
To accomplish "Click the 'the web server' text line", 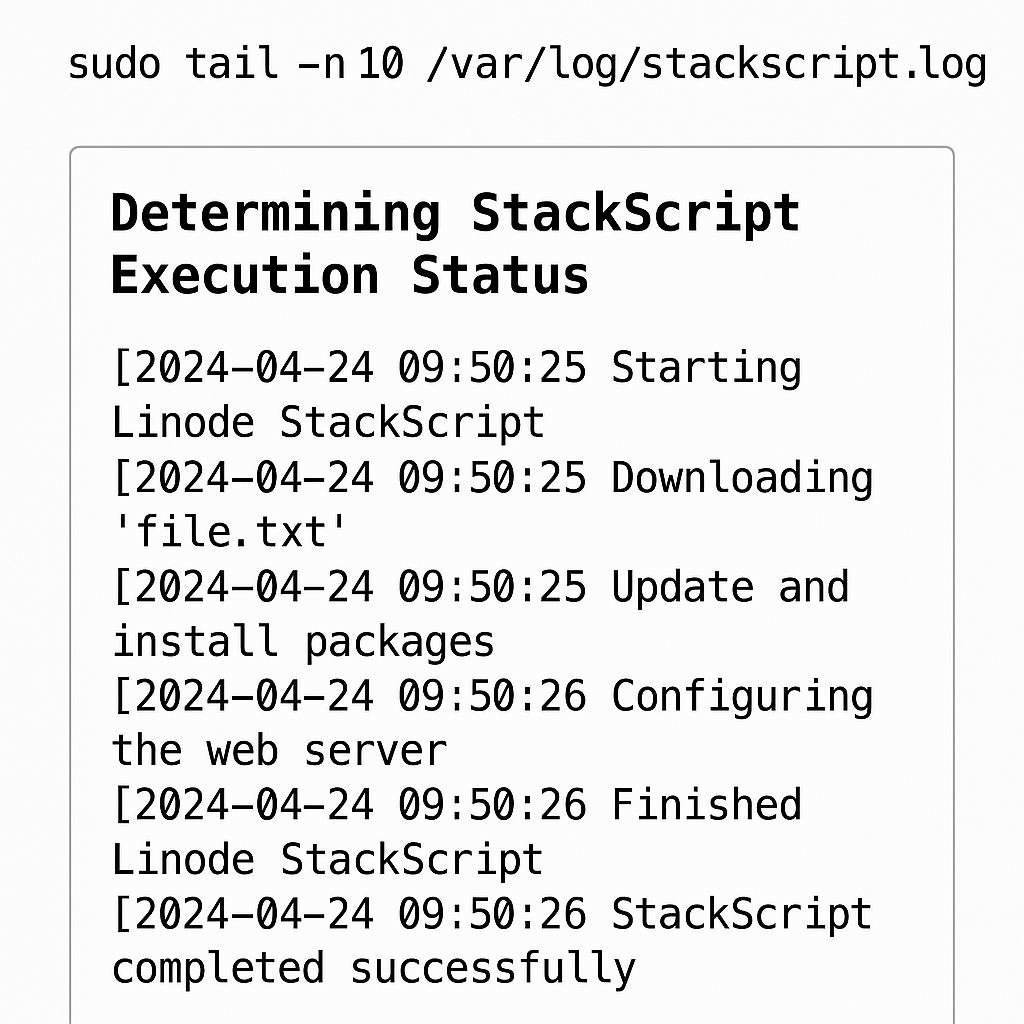I will point(279,750).
